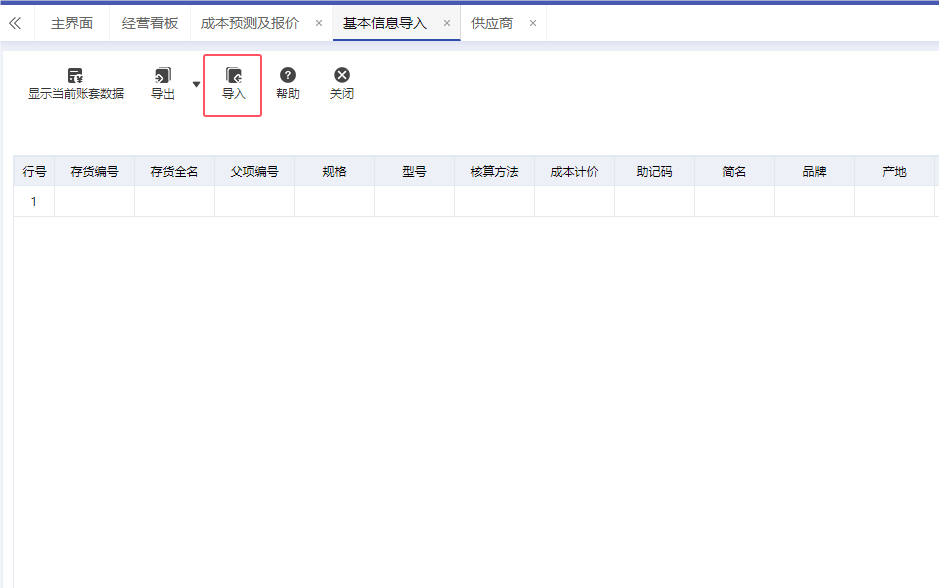
Task: Click the 品牌 column header
Action: click(814, 172)
